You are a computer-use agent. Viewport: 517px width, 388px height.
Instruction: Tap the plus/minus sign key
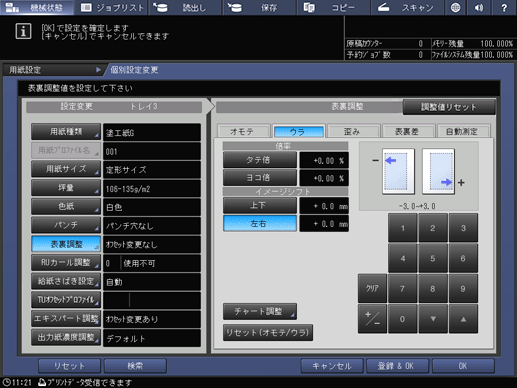(x=372, y=319)
